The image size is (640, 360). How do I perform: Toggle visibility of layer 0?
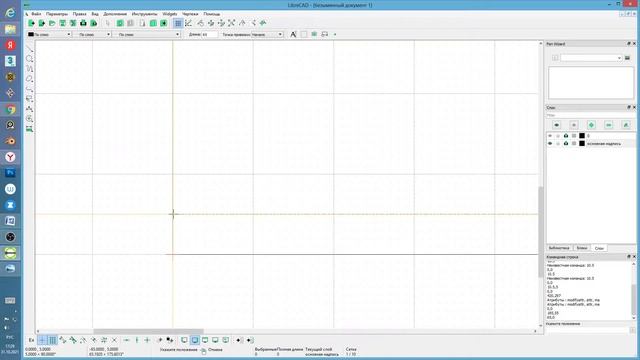(x=550, y=136)
